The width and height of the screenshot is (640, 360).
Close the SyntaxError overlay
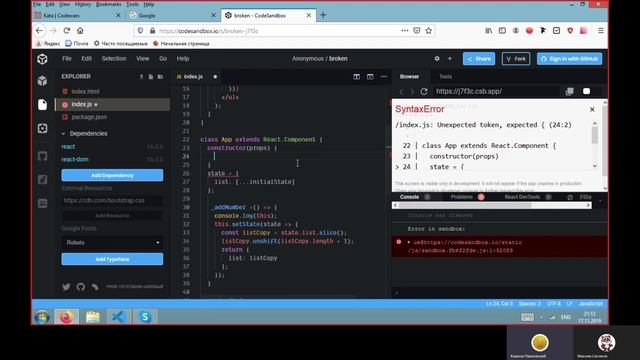click(x=592, y=109)
